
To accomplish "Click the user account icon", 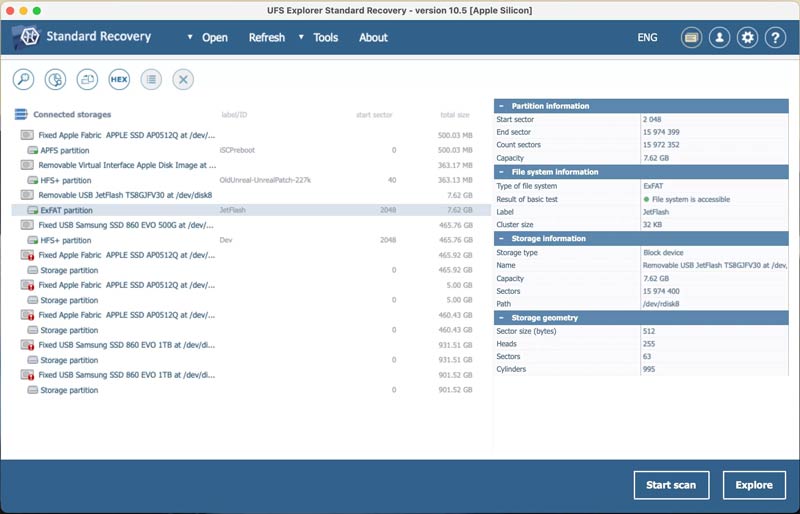I will coord(719,38).
